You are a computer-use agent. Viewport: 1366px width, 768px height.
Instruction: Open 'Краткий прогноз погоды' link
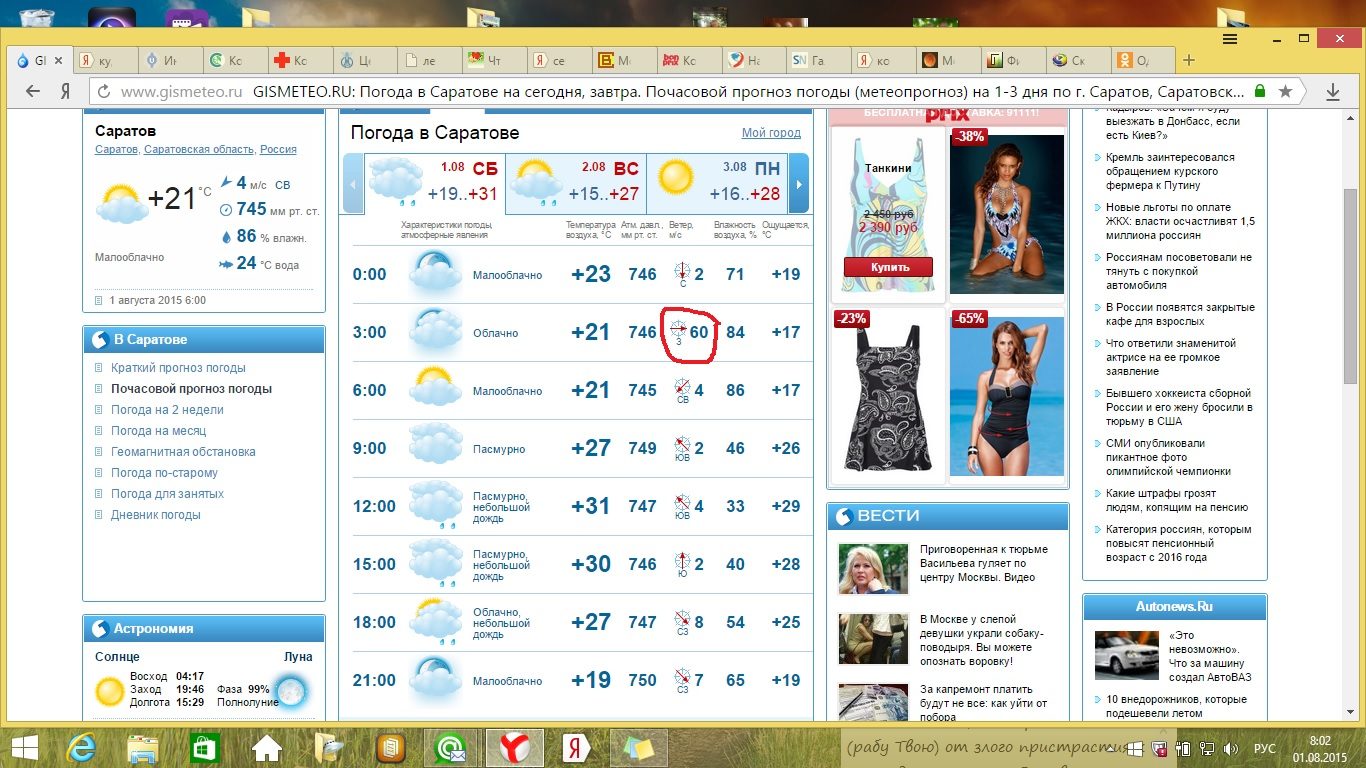pos(178,368)
